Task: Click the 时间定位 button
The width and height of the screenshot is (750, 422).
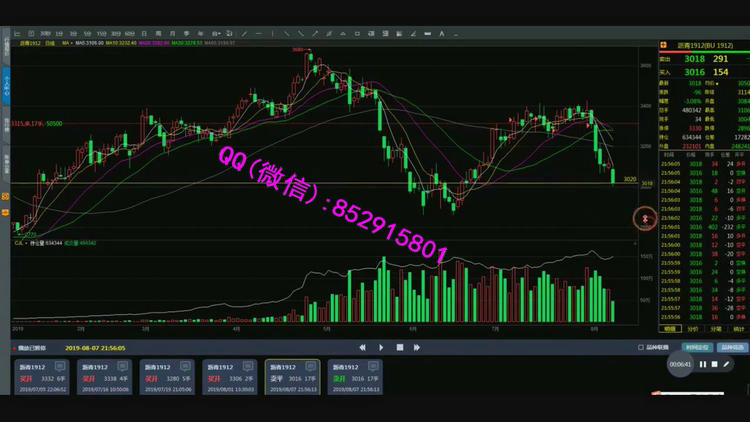Action: pos(697,347)
